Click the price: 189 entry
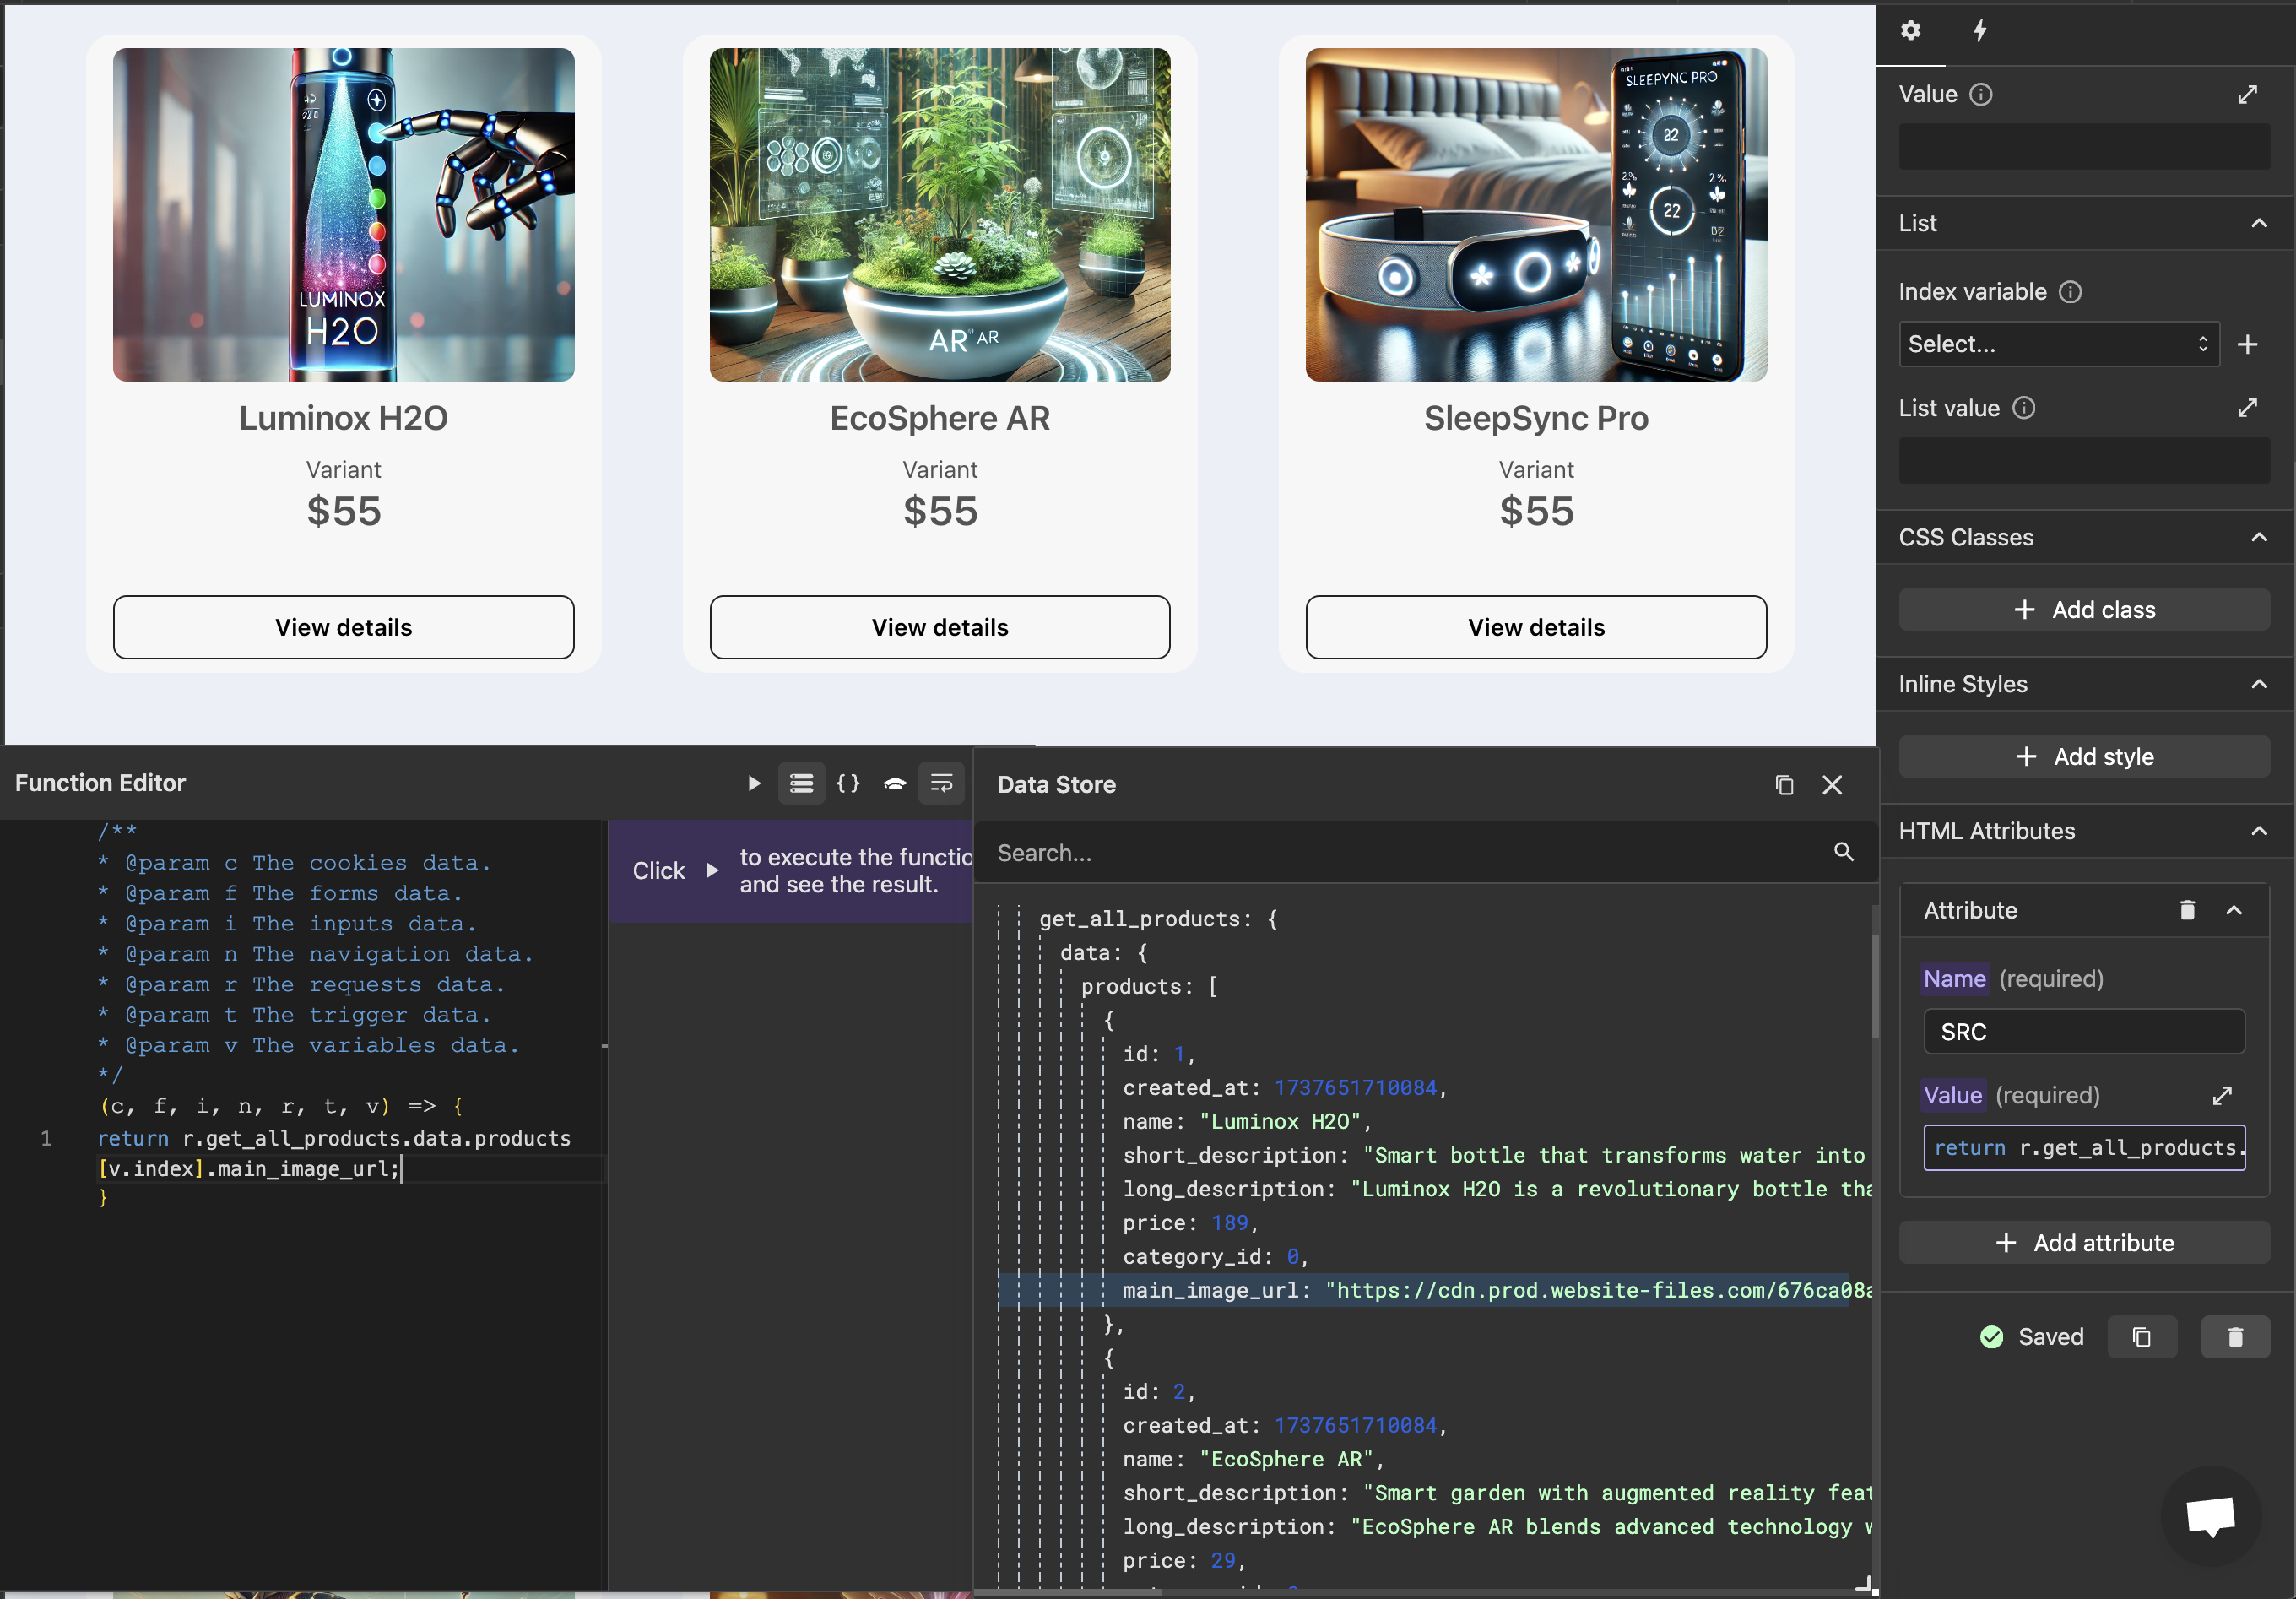2296x1599 pixels. (x=1189, y=1222)
